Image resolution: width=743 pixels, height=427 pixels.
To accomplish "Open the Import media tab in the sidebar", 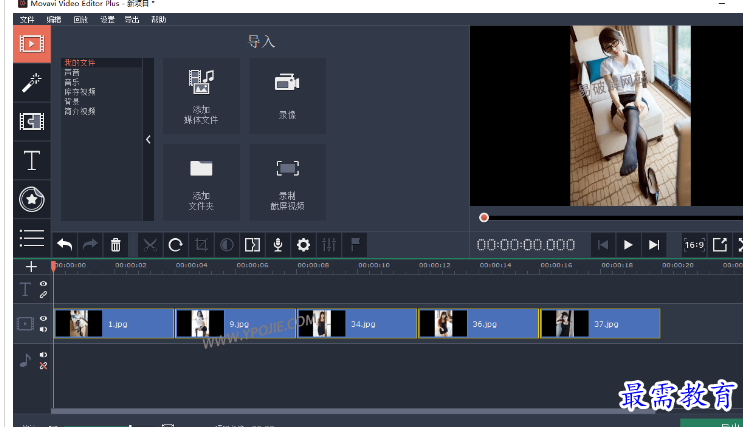I will (x=32, y=44).
